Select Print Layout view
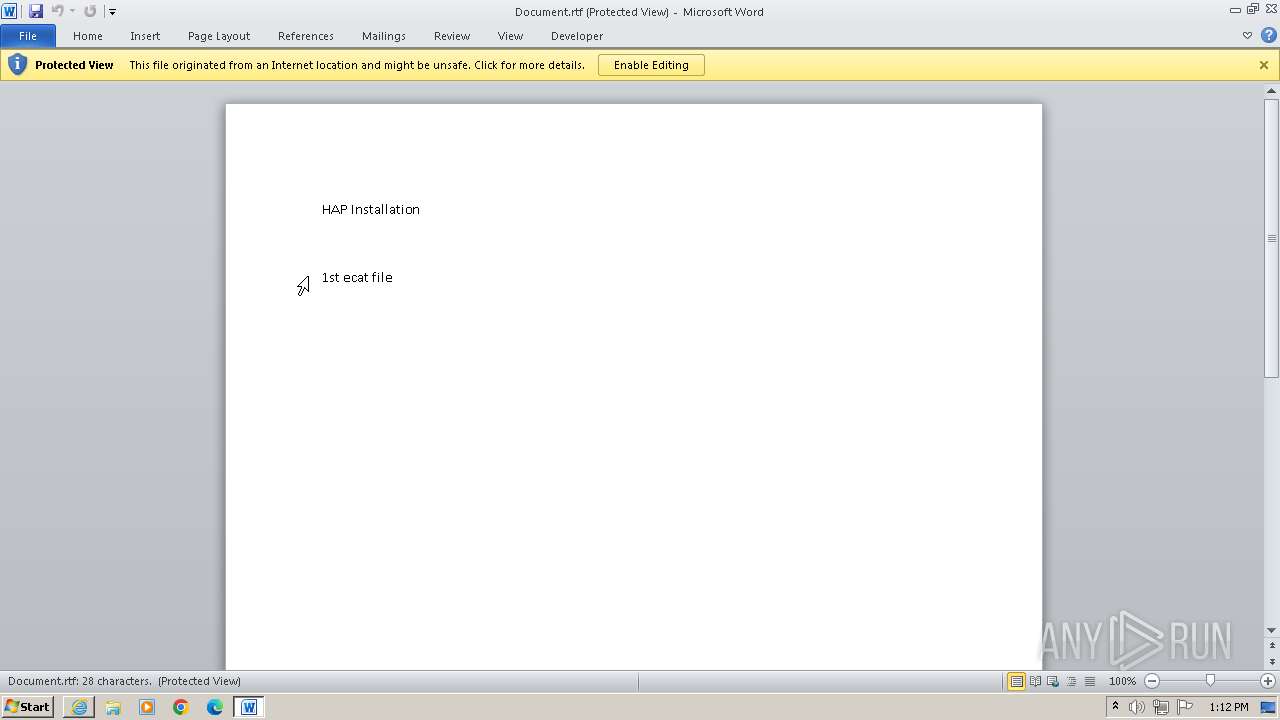 click(x=1016, y=681)
